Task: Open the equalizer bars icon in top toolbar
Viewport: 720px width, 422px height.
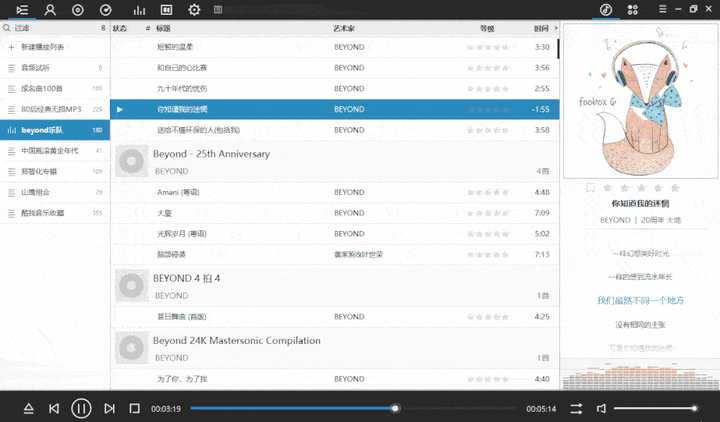Action: [139, 10]
